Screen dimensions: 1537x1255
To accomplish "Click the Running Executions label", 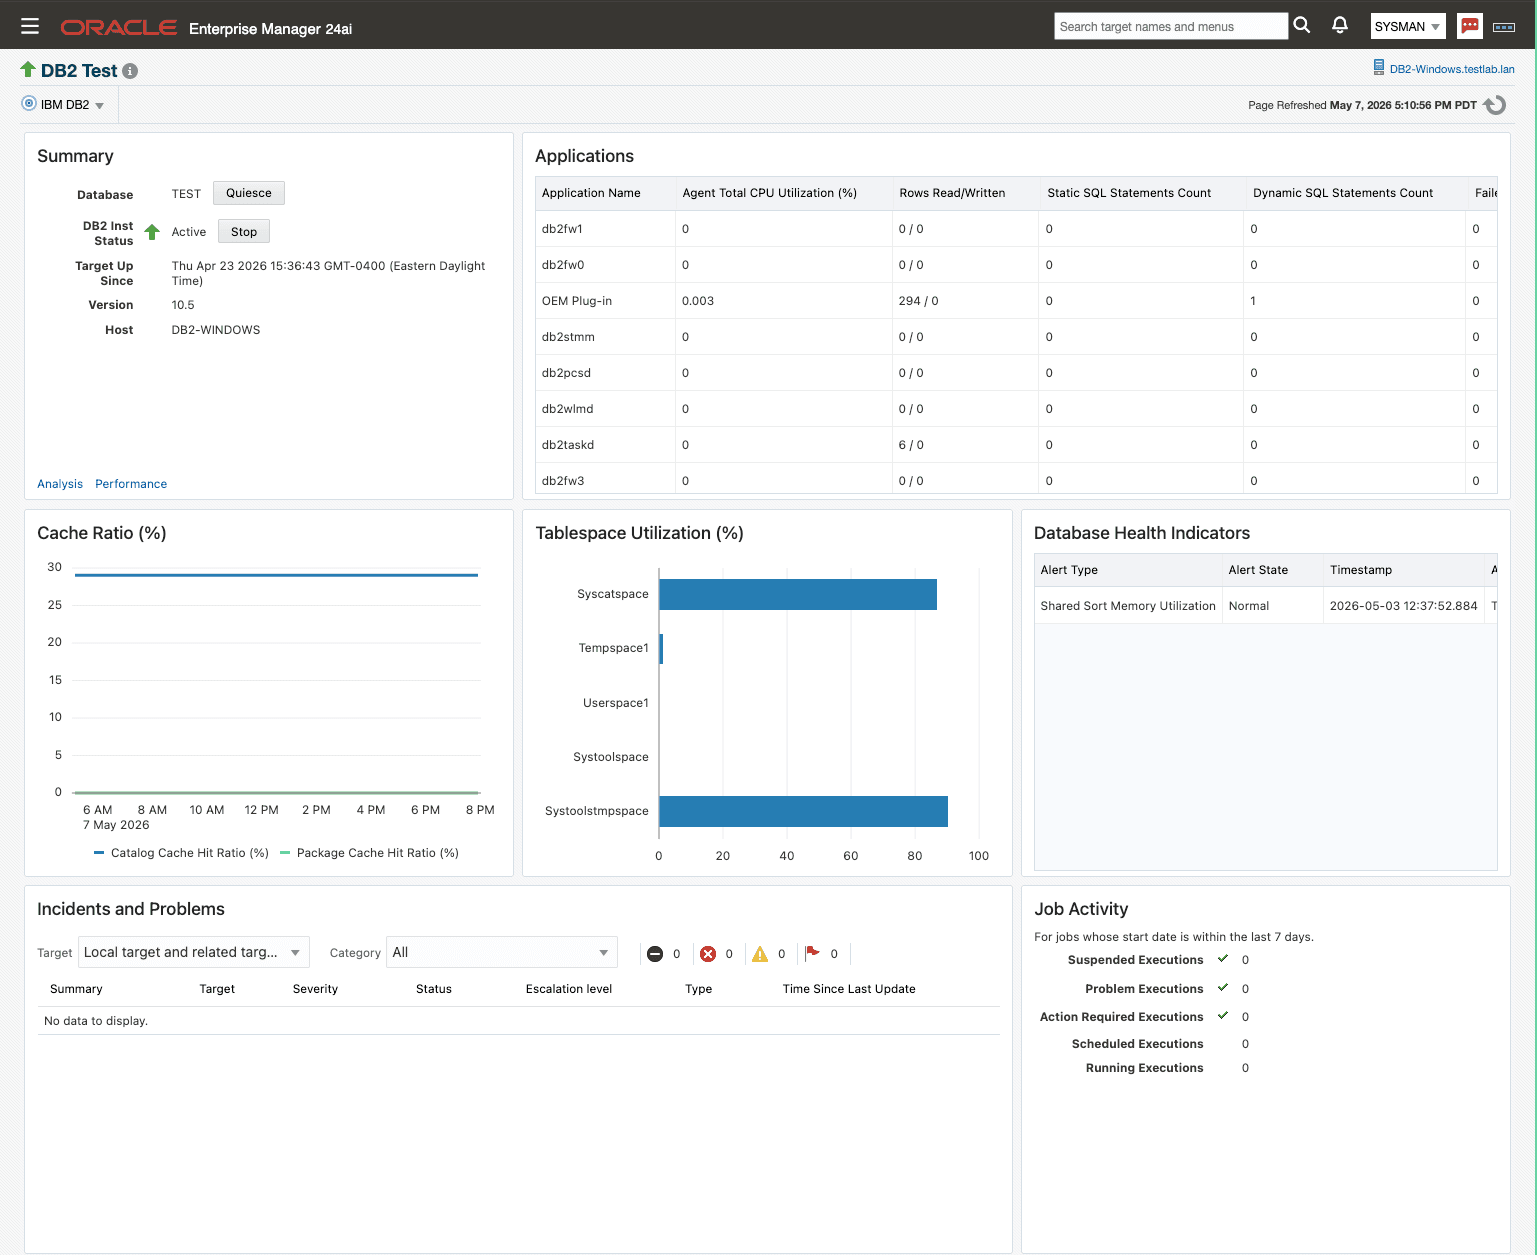I will [x=1144, y=1068].
